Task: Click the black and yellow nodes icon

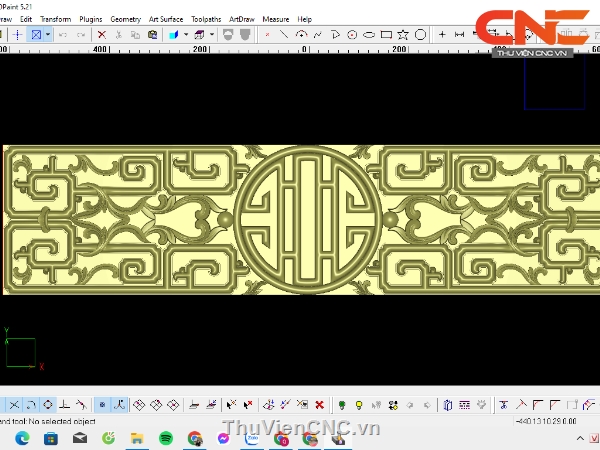Action: point(393,405)
